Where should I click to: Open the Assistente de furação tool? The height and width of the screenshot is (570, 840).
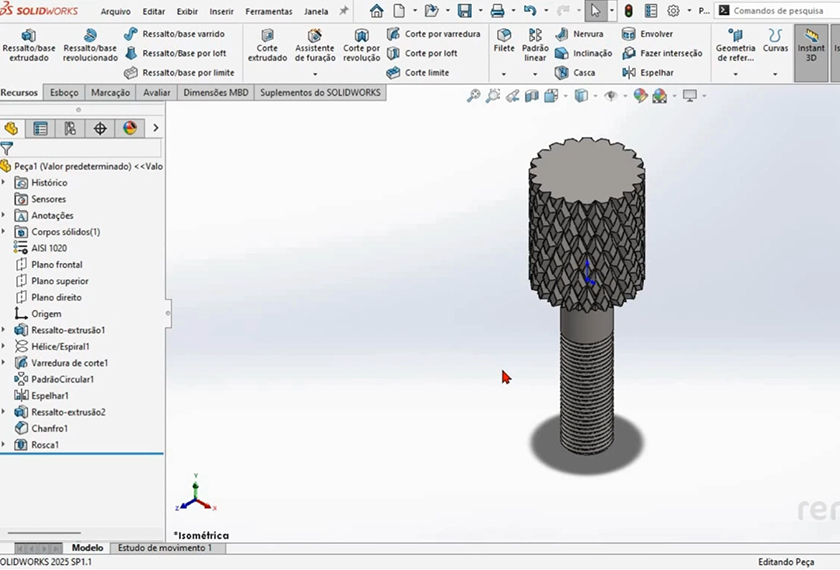coord(314,45)
